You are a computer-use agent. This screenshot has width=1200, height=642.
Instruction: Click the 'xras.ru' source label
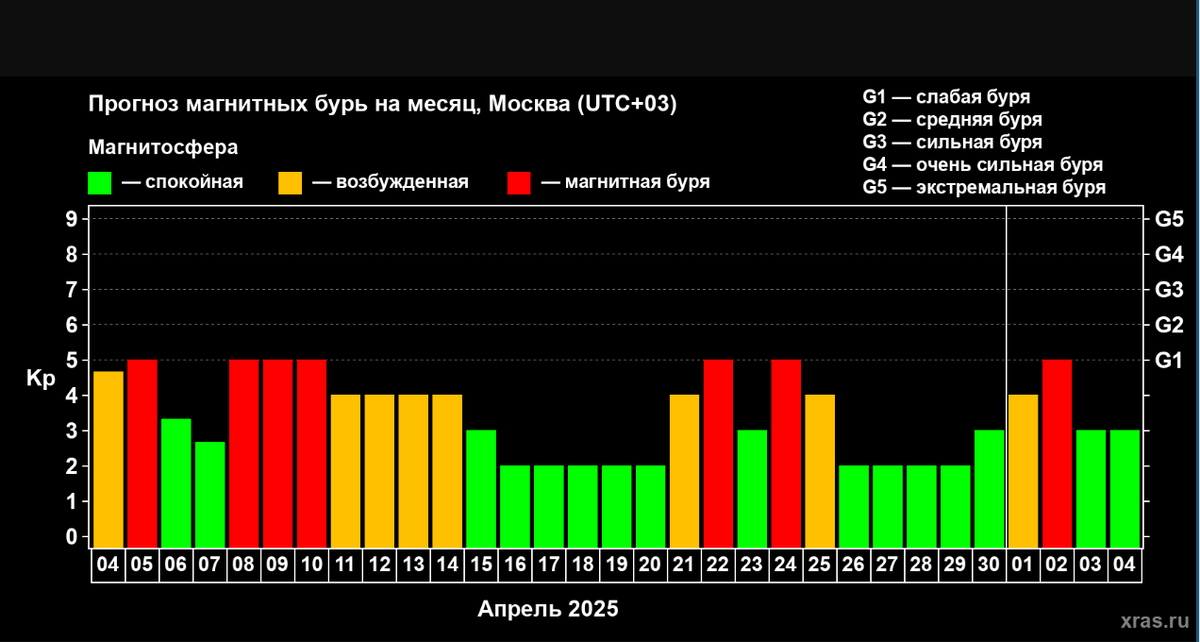pyautogui.click(x=1157, y=621)
